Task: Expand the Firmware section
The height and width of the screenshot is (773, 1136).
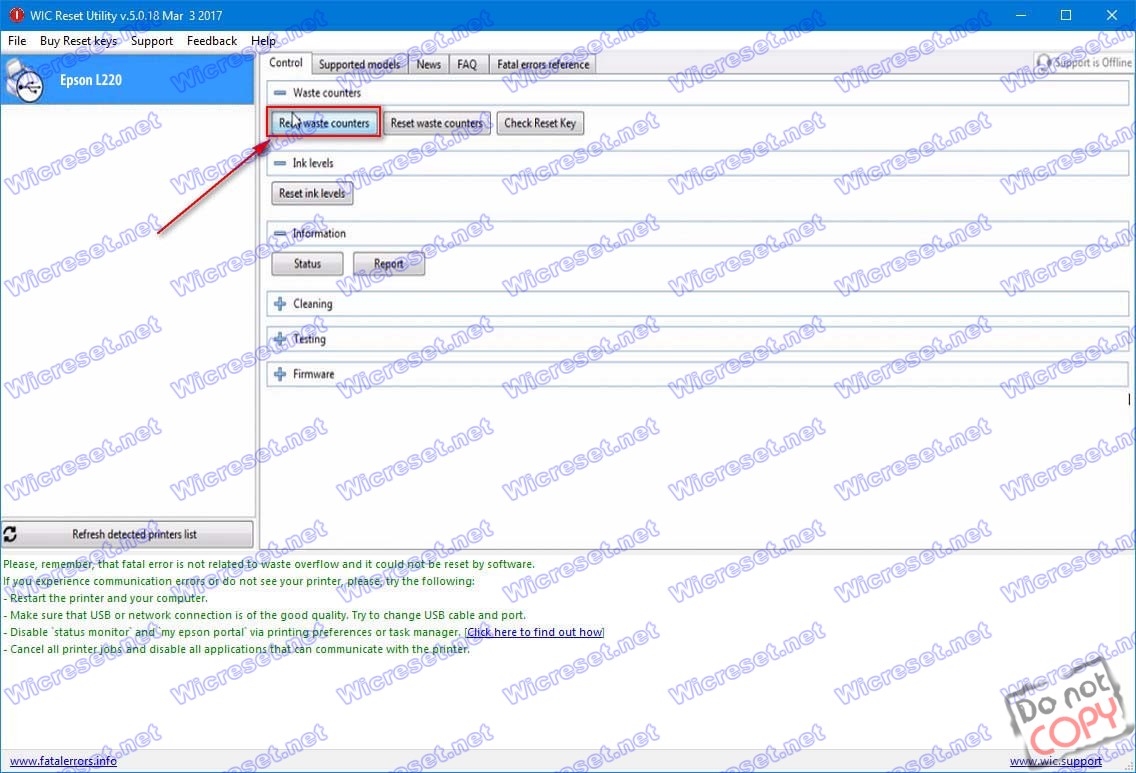Action: [280, 374]
